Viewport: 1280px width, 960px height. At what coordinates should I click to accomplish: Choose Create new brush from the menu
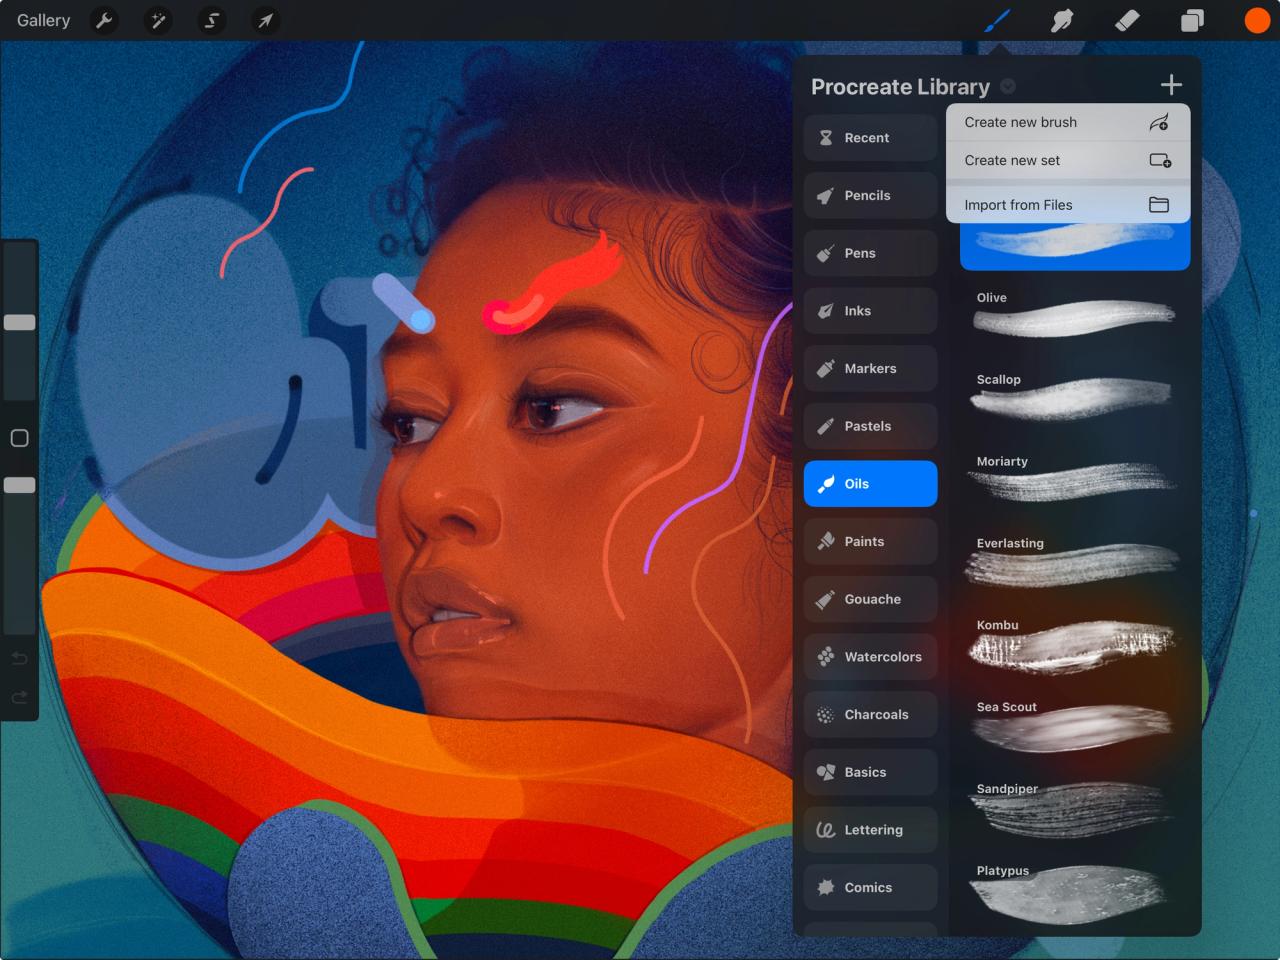coord(1067,121)
